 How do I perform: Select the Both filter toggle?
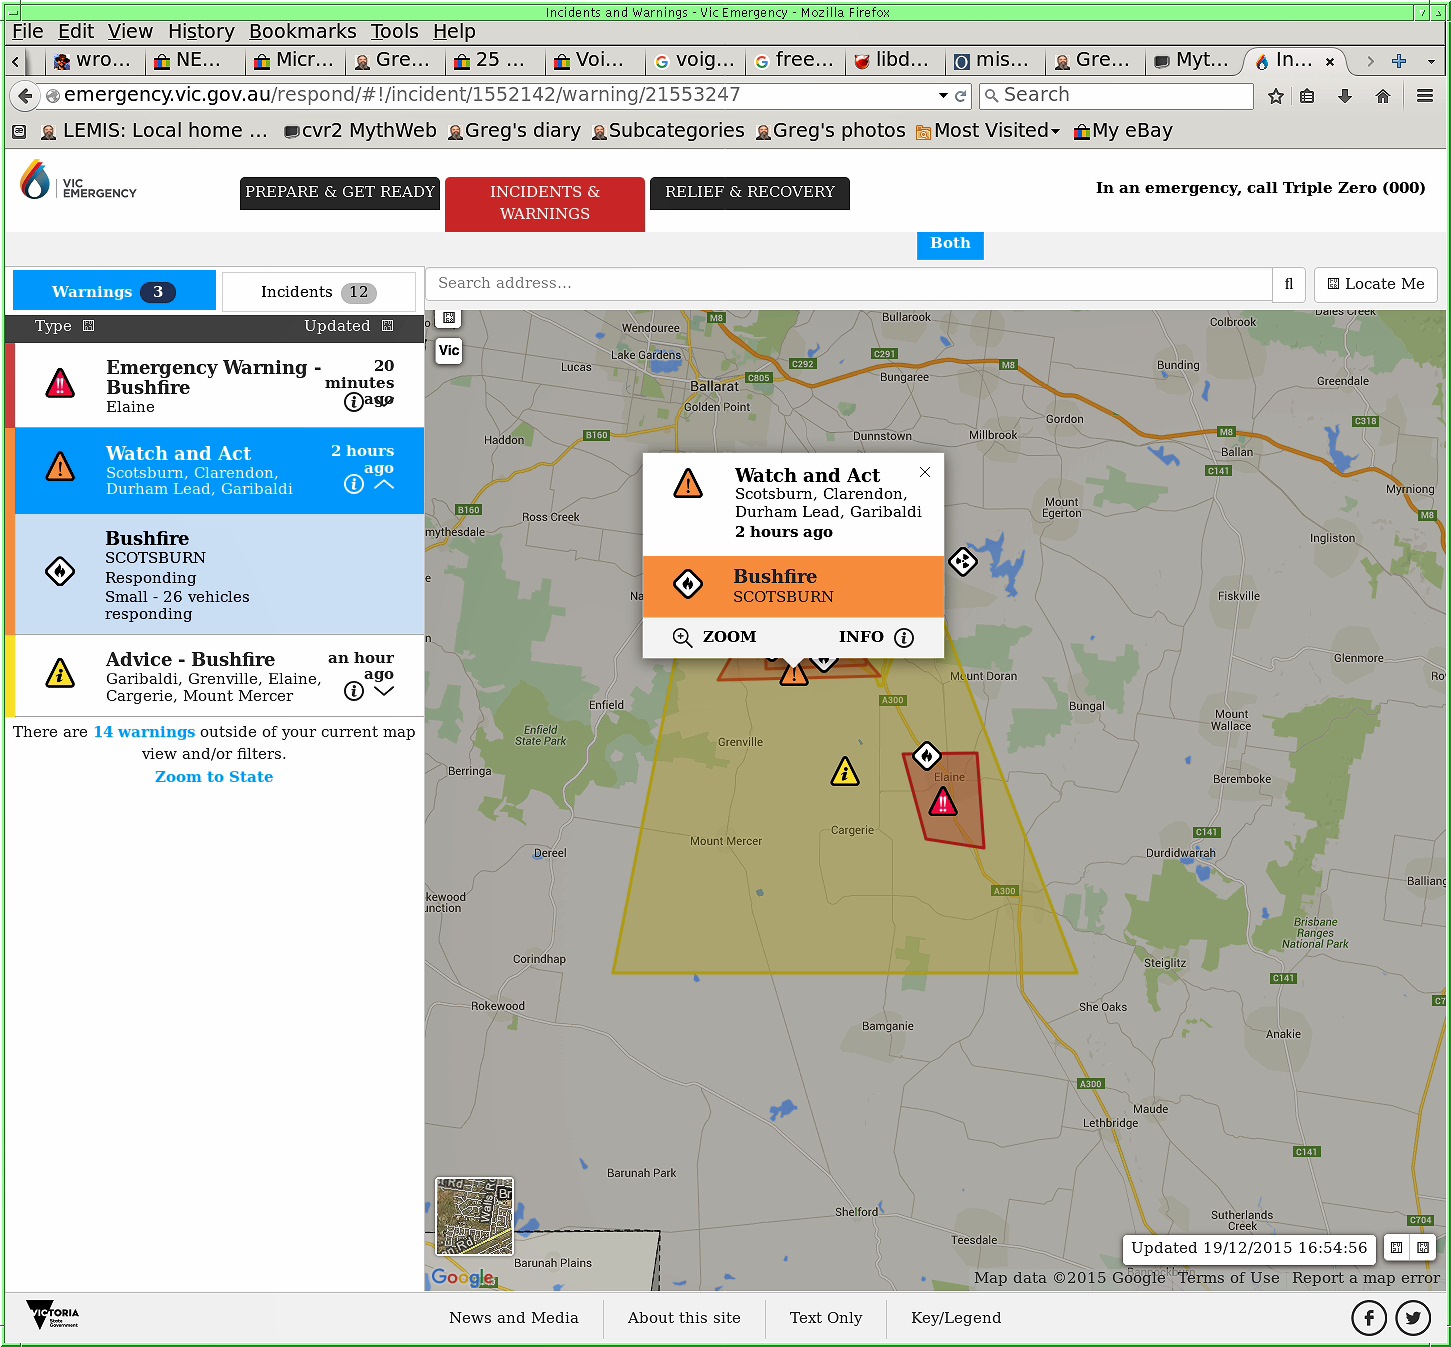click(950, 243)
